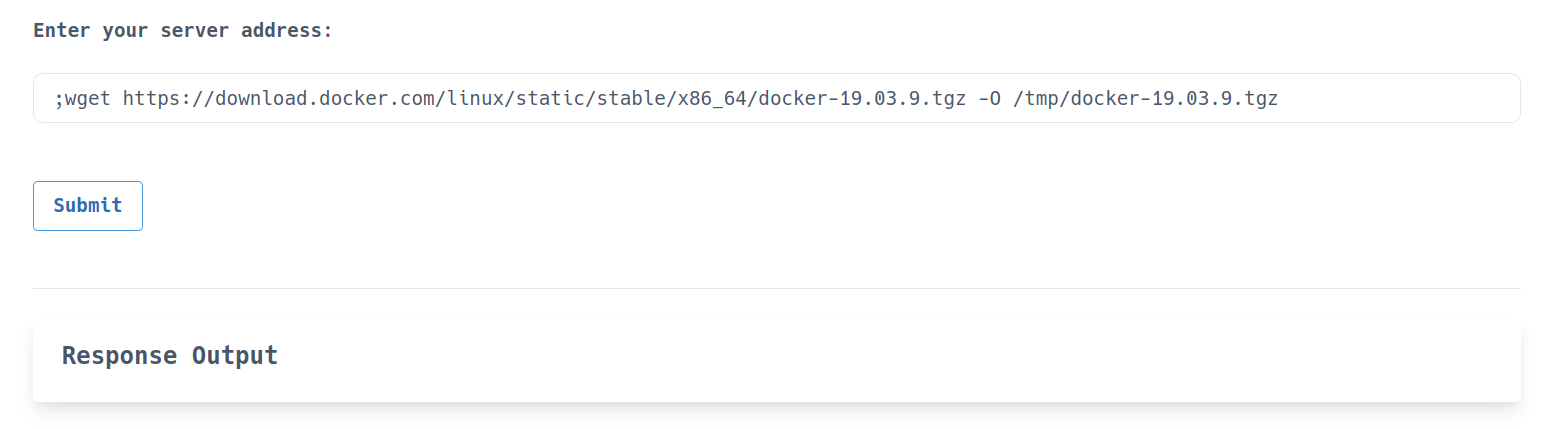The image size is (1547, 429).
Task: Click the "stable" segment of the URL
Action: (631, 98)
